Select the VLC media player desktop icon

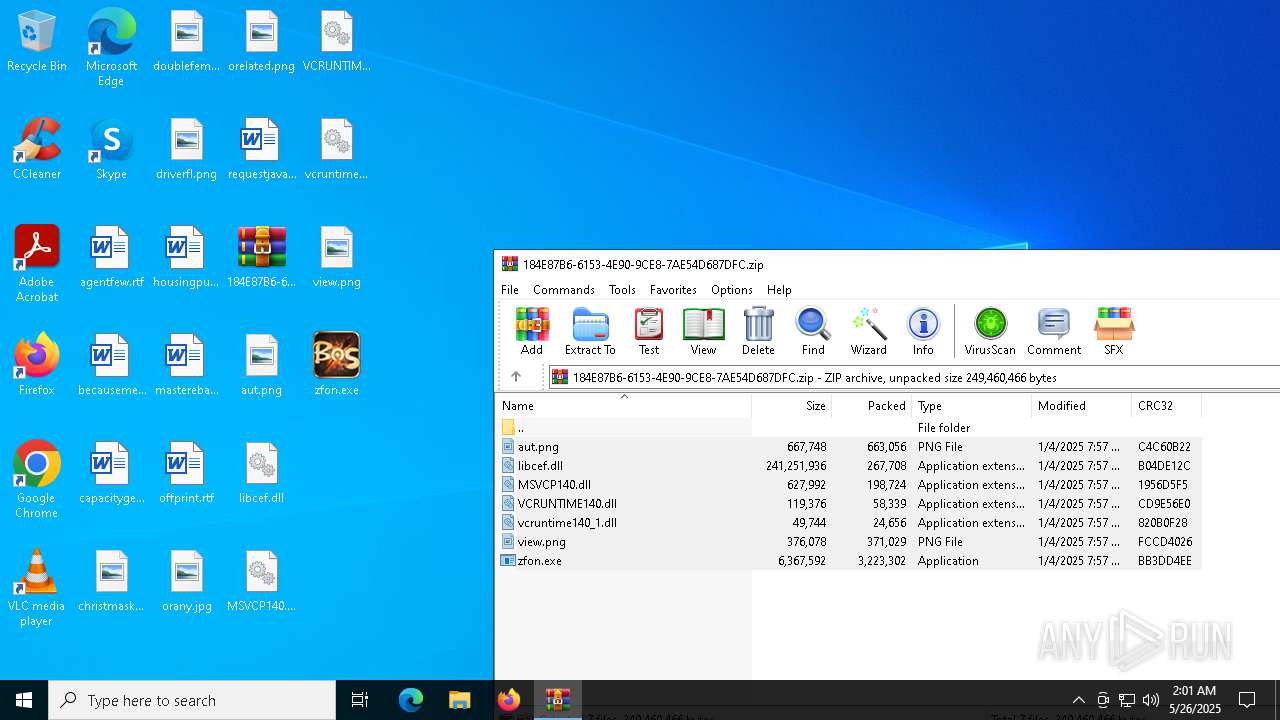(x=37, y=588)
